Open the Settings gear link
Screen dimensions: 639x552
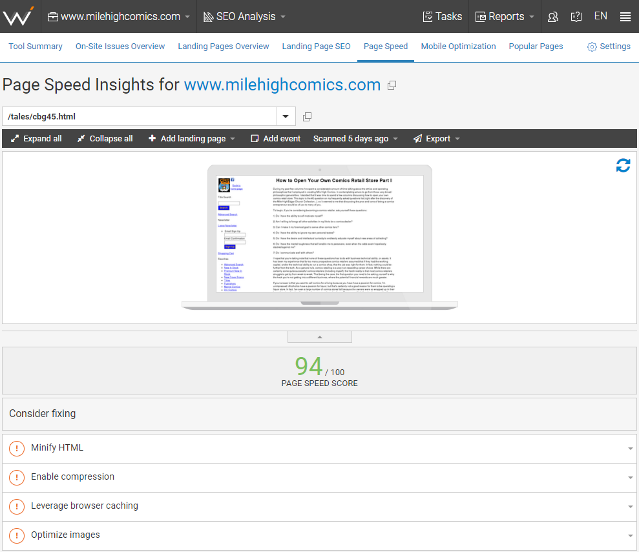pos(609,46)
